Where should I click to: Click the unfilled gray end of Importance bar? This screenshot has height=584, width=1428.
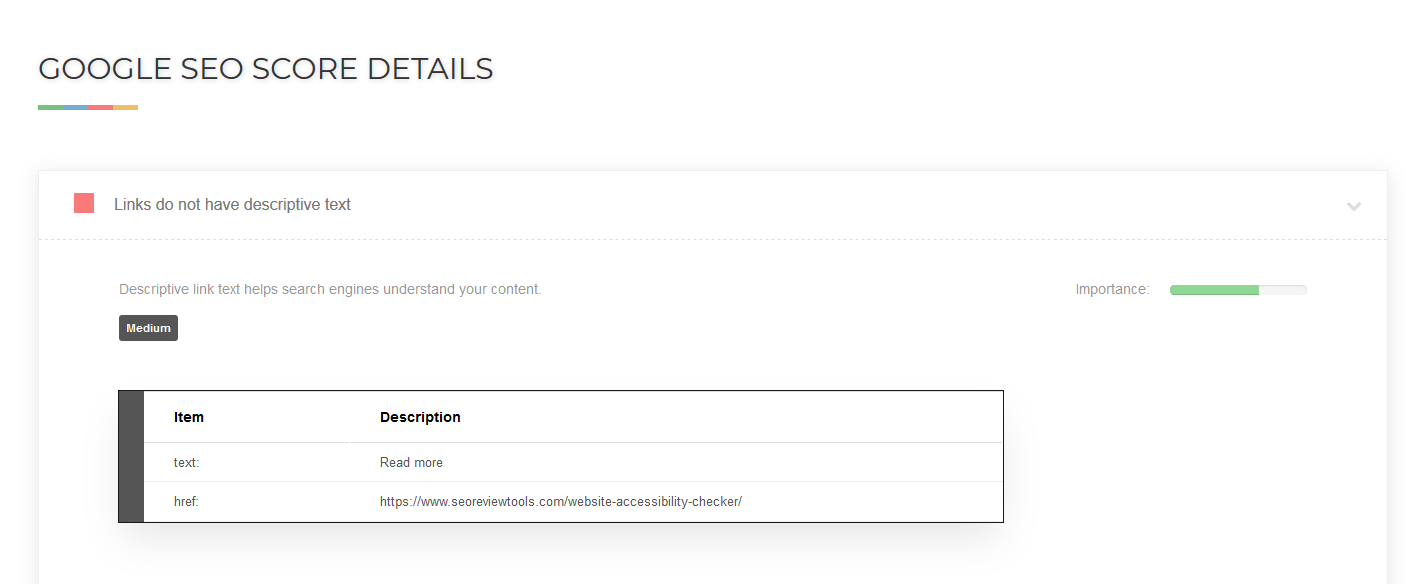1283,290
